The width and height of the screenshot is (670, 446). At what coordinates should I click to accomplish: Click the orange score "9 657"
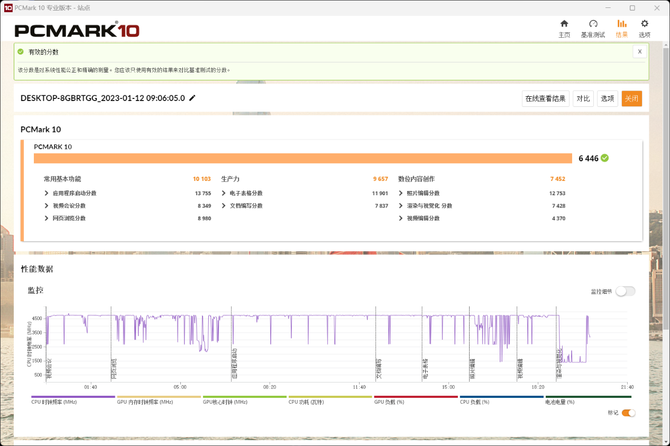coord(380,179)
